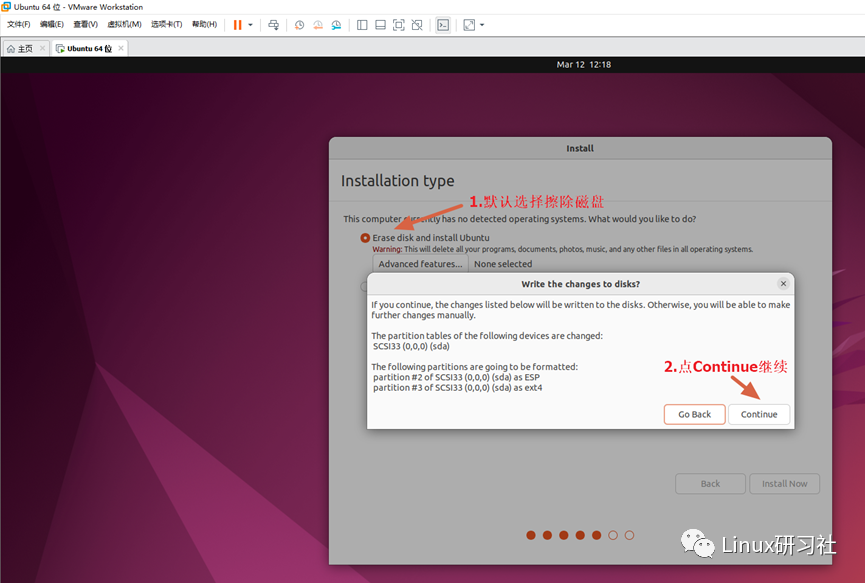Open the snapshot manager icon
This screenshot has height=583, width=865.
click(336, 25)
